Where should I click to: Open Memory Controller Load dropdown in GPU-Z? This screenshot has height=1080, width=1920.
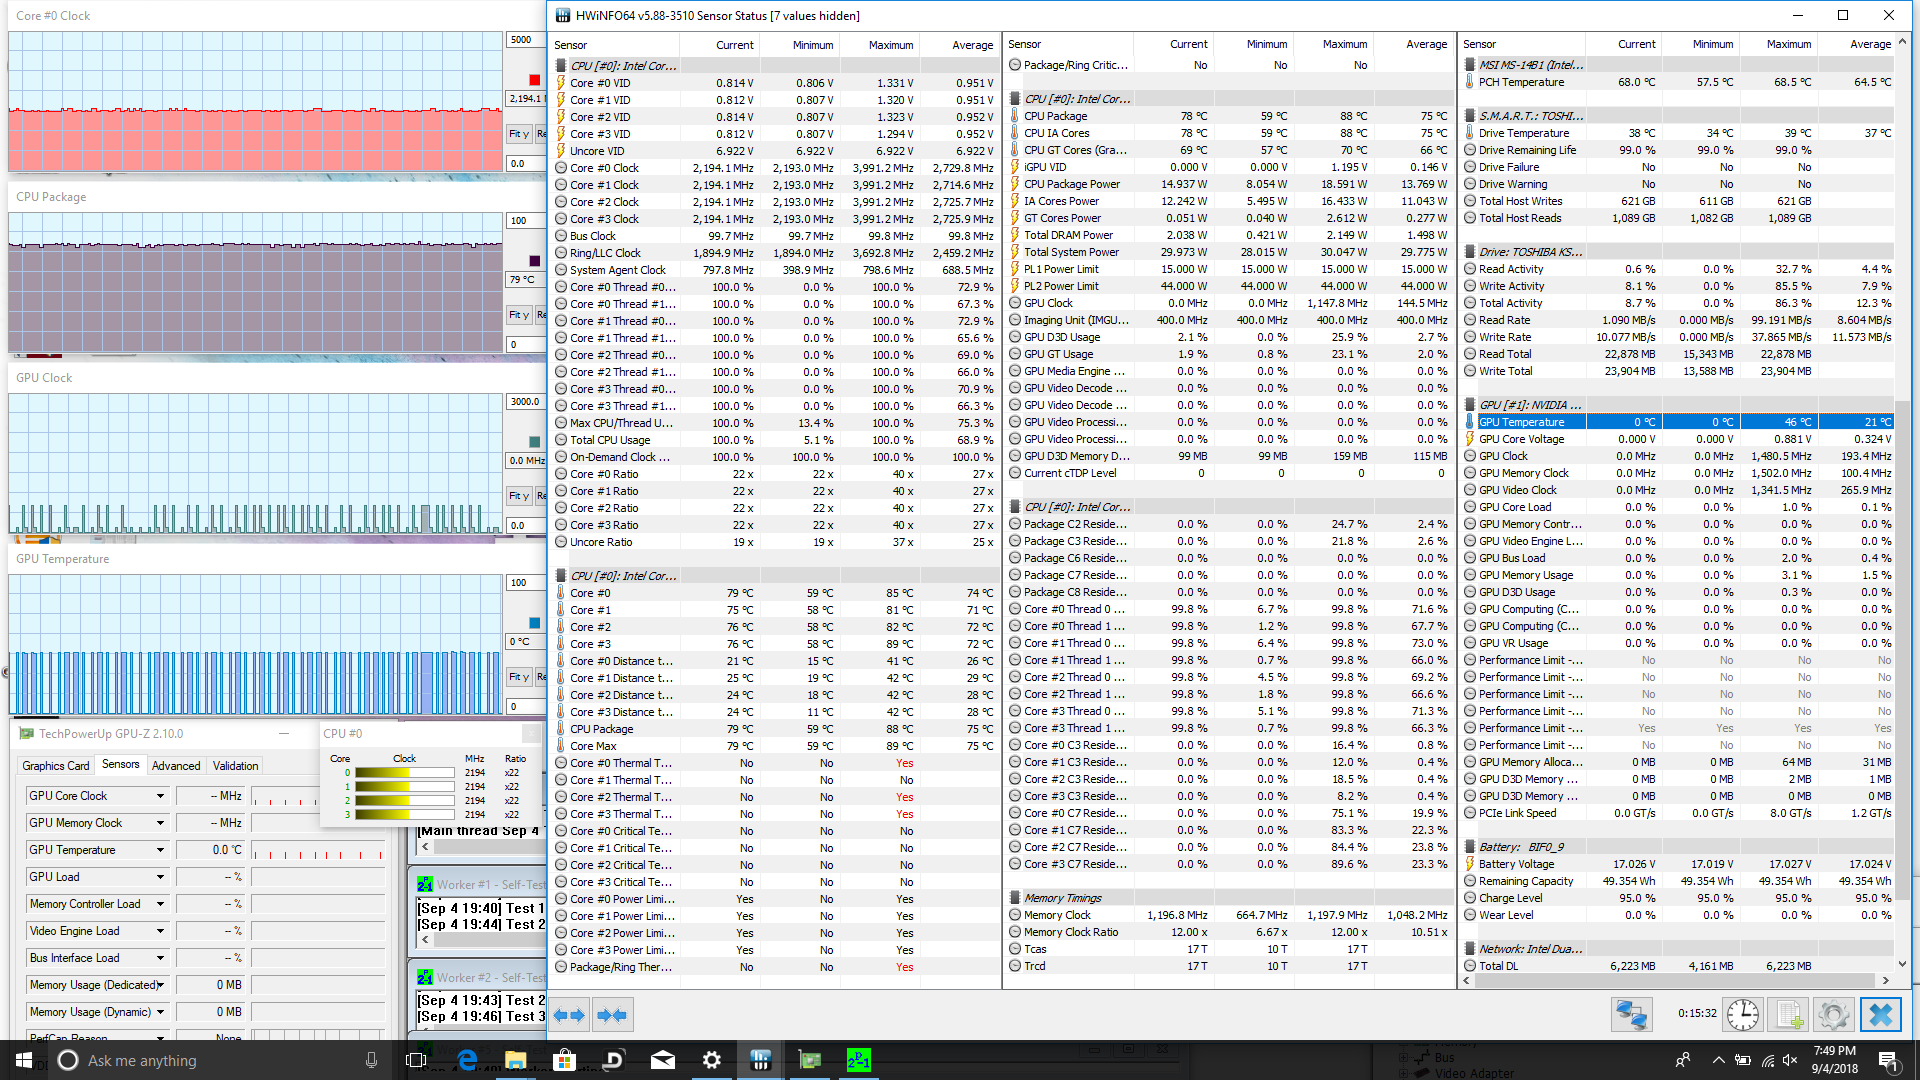pyautogui.click(x=160, y=904)
